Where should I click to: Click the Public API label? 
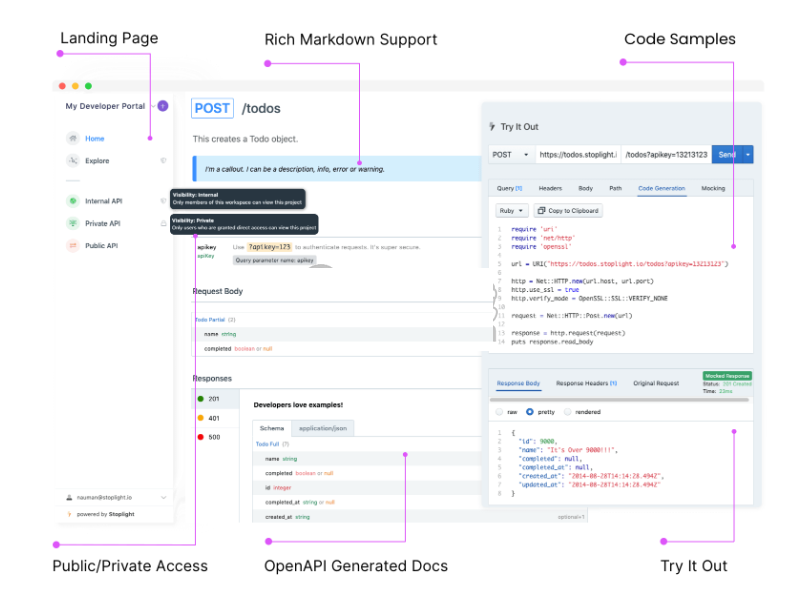(101, 246)
